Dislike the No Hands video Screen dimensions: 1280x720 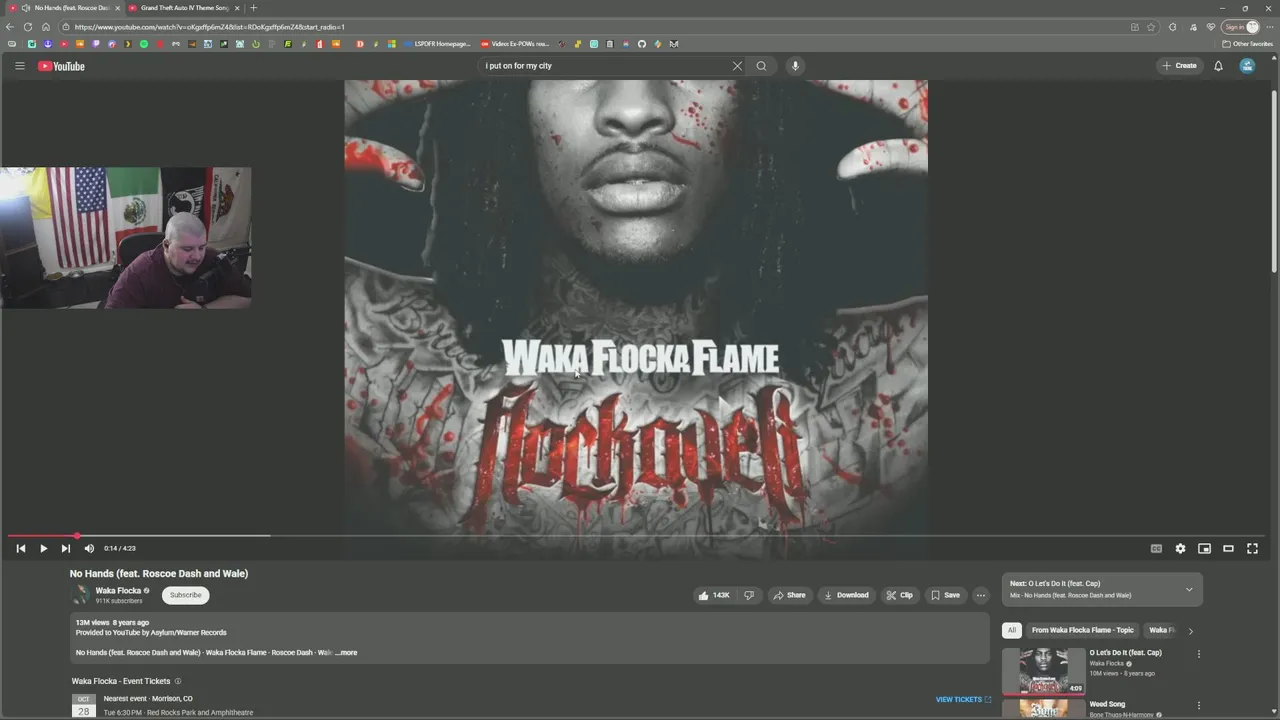[749, 595]
